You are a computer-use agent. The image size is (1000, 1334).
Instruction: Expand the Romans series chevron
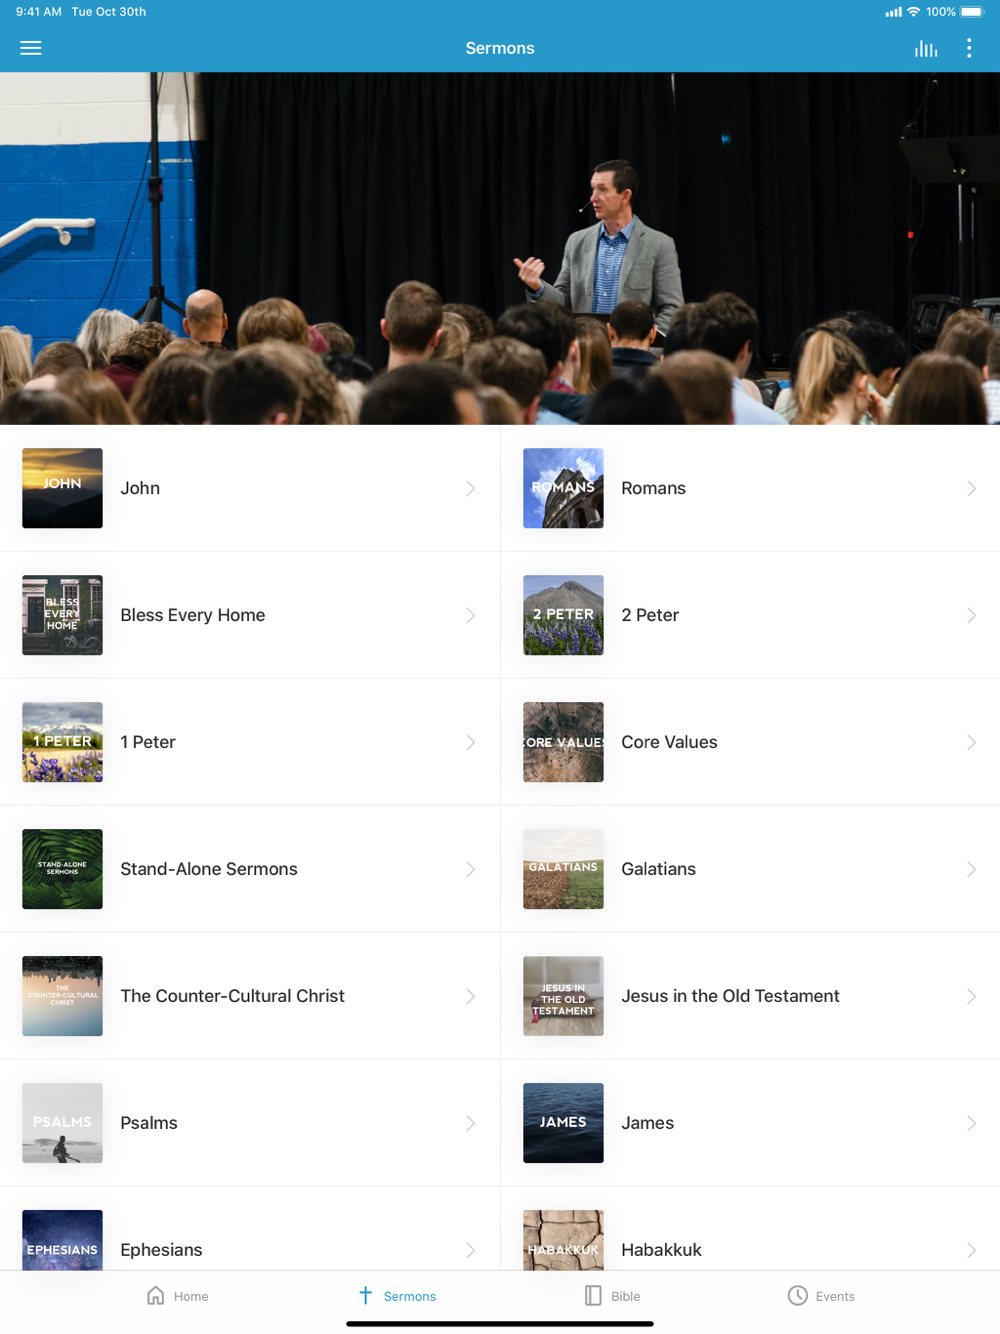coord(971,488)
